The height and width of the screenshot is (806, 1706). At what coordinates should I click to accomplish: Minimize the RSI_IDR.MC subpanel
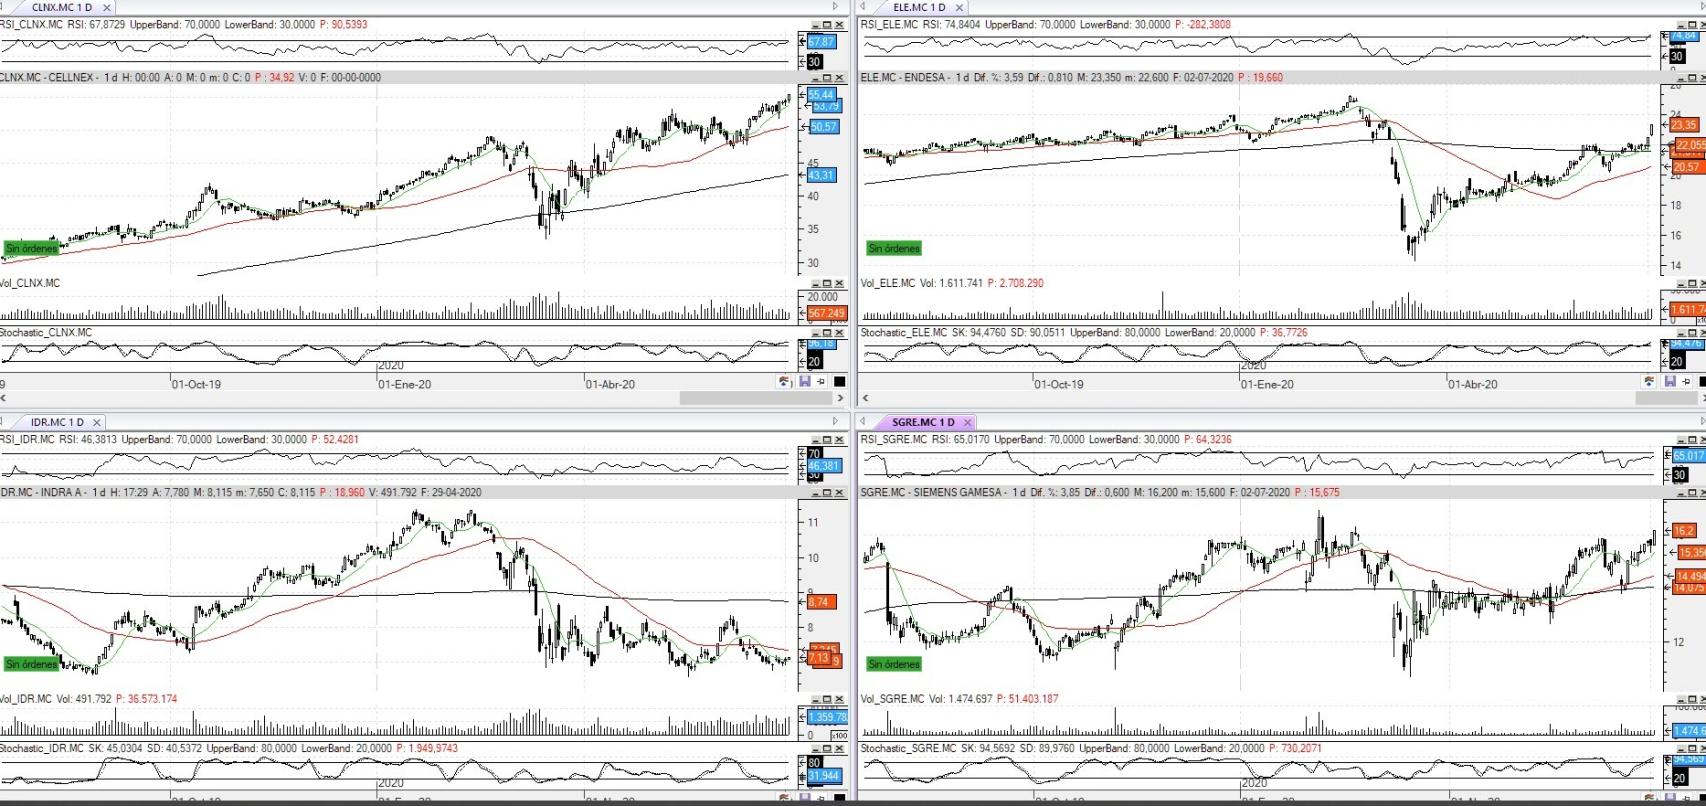(815, 438)
